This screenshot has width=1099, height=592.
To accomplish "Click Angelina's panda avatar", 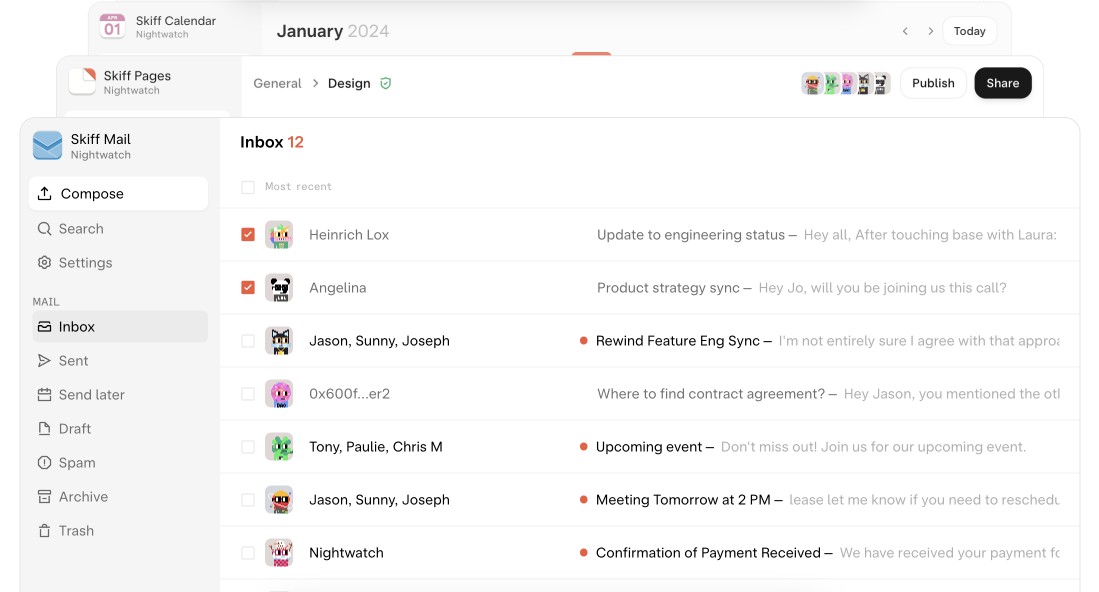I will coord(279,288).
